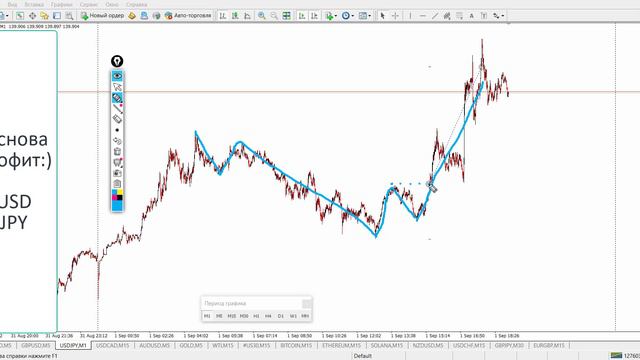
Task: Select straight line tool in floating panel
Action: coord(117,109)
